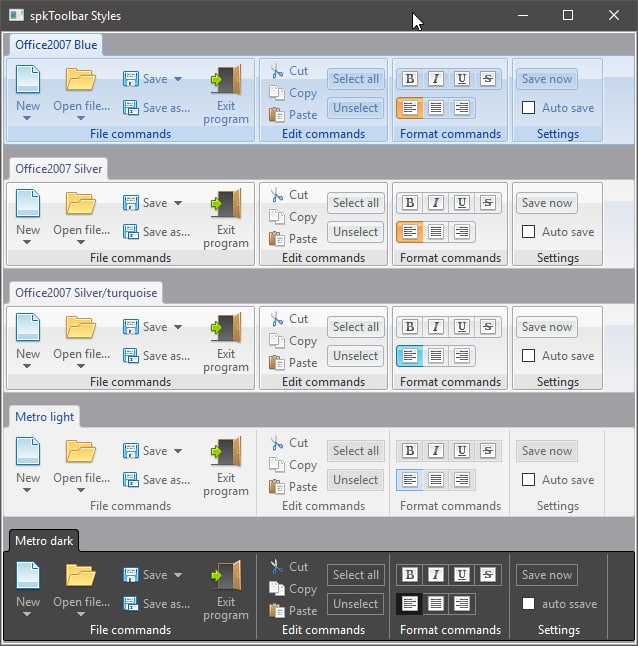
Task: Select the Office2007 Blue tab
Action: coord(56,45)
